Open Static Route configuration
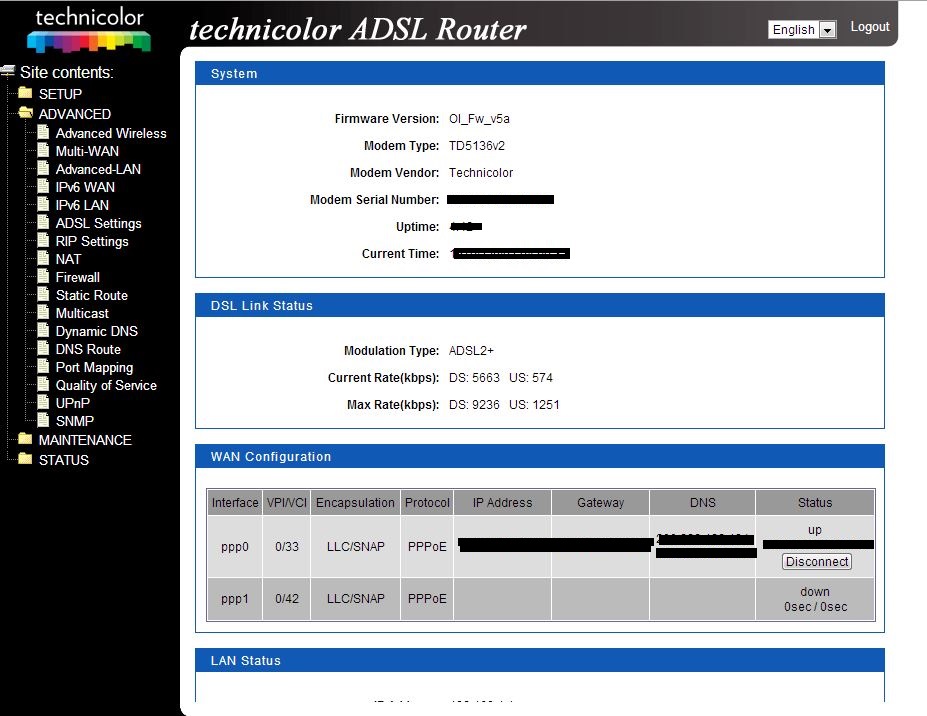Viewport: 927px width, 716px height. [92, 296]
